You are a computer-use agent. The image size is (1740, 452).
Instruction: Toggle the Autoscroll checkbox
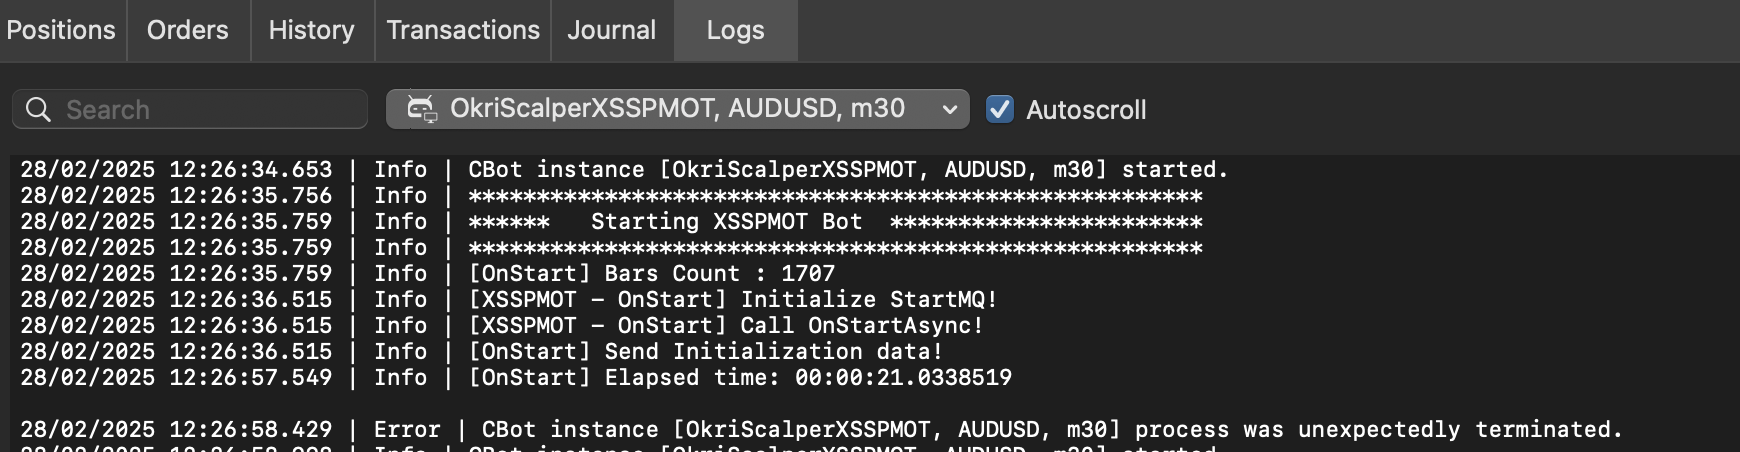tap(1000, 109)
